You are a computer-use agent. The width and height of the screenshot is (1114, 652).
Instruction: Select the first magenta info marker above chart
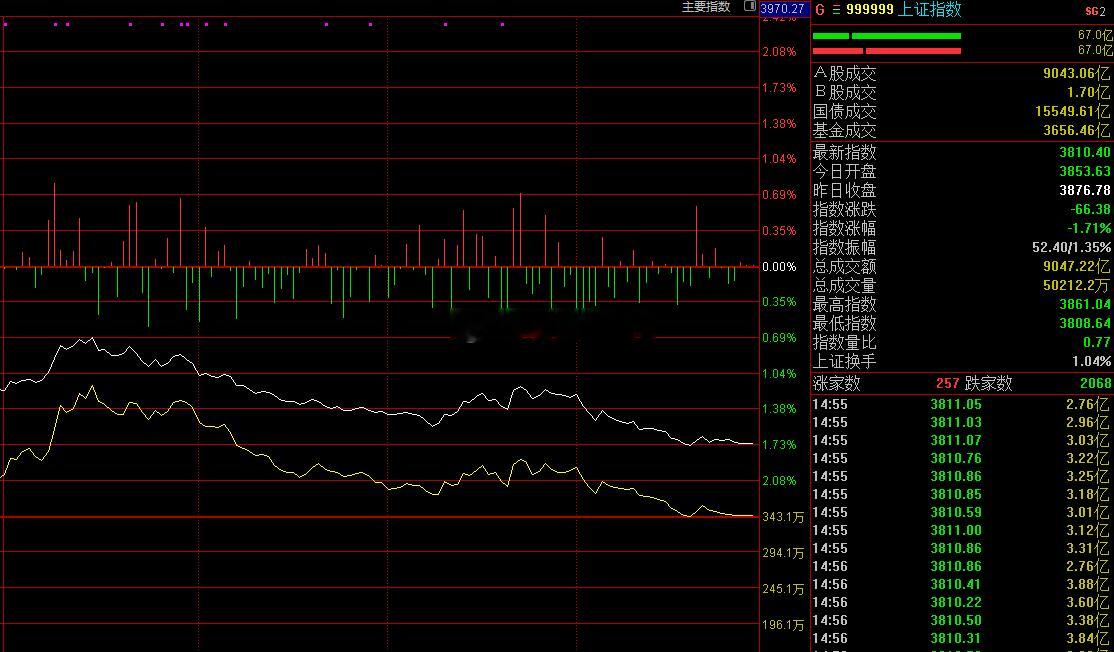(6, 24)
